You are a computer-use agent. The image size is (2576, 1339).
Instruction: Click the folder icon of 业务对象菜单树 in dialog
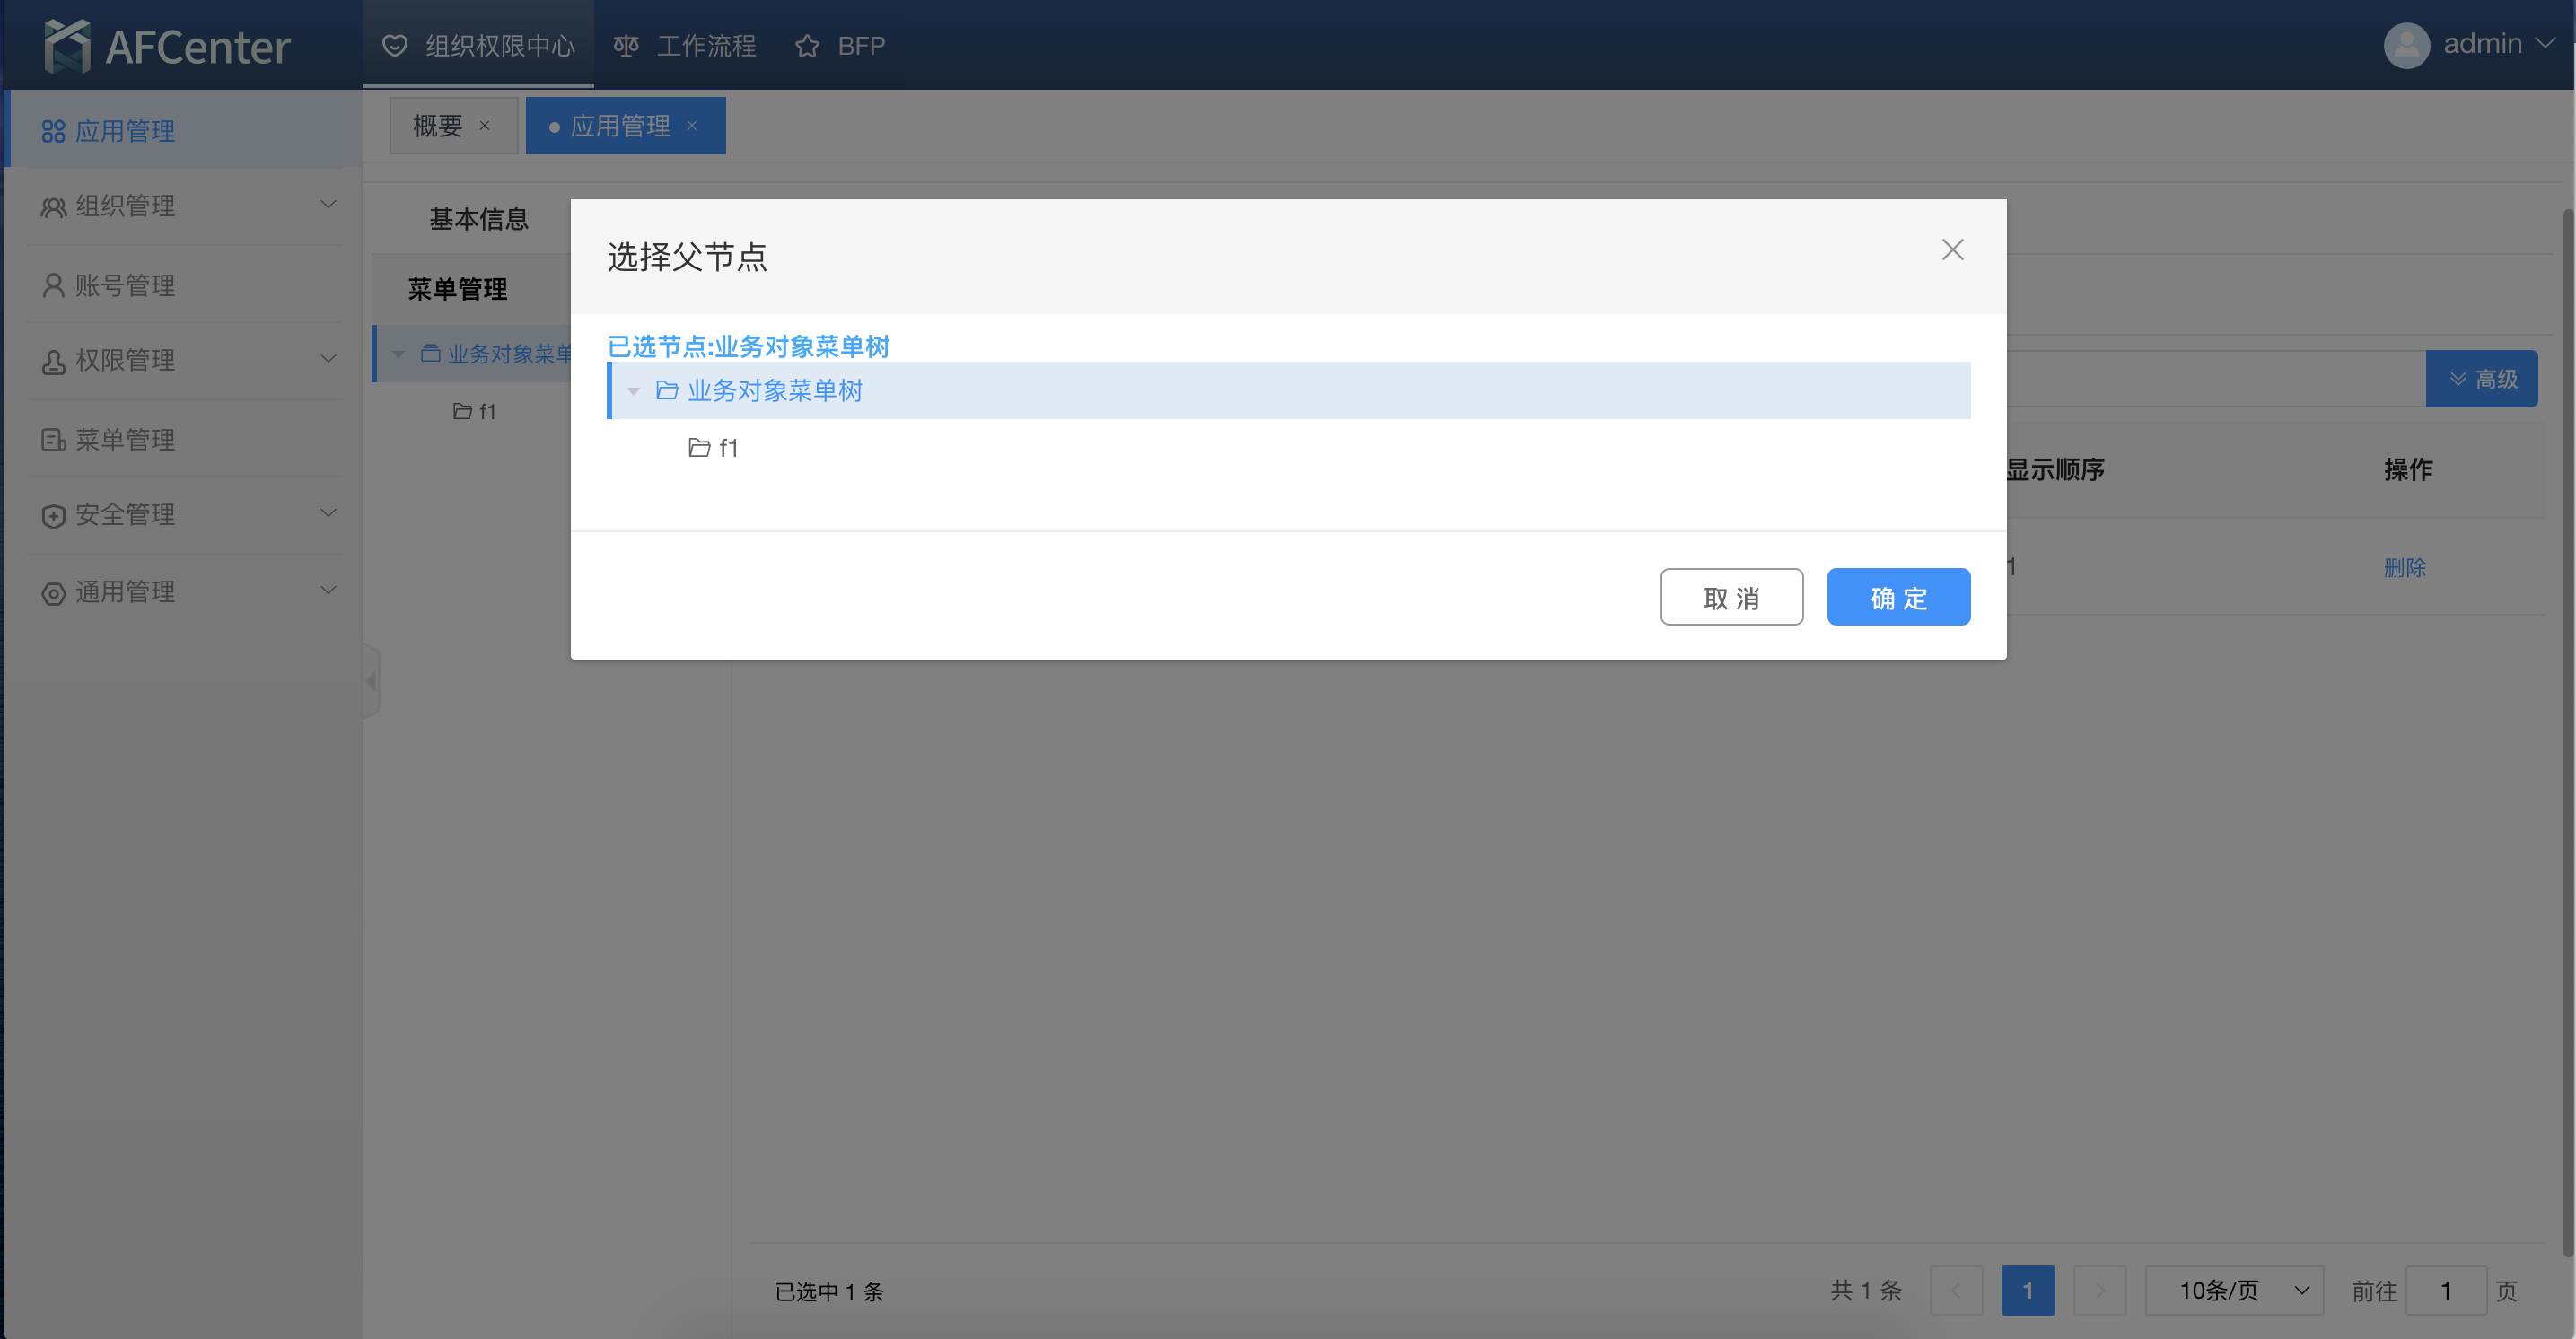tap(667, 390)
